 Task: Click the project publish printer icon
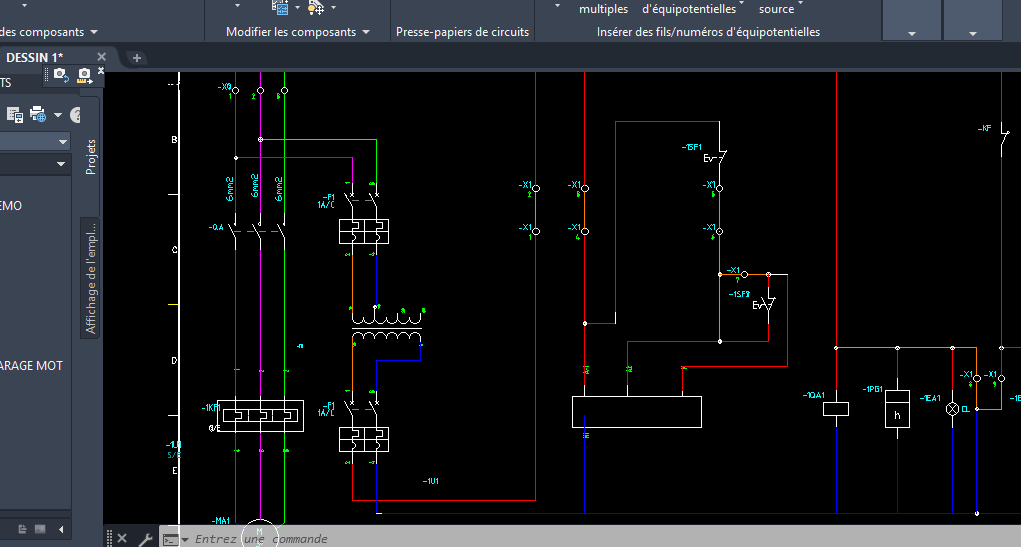38,113
